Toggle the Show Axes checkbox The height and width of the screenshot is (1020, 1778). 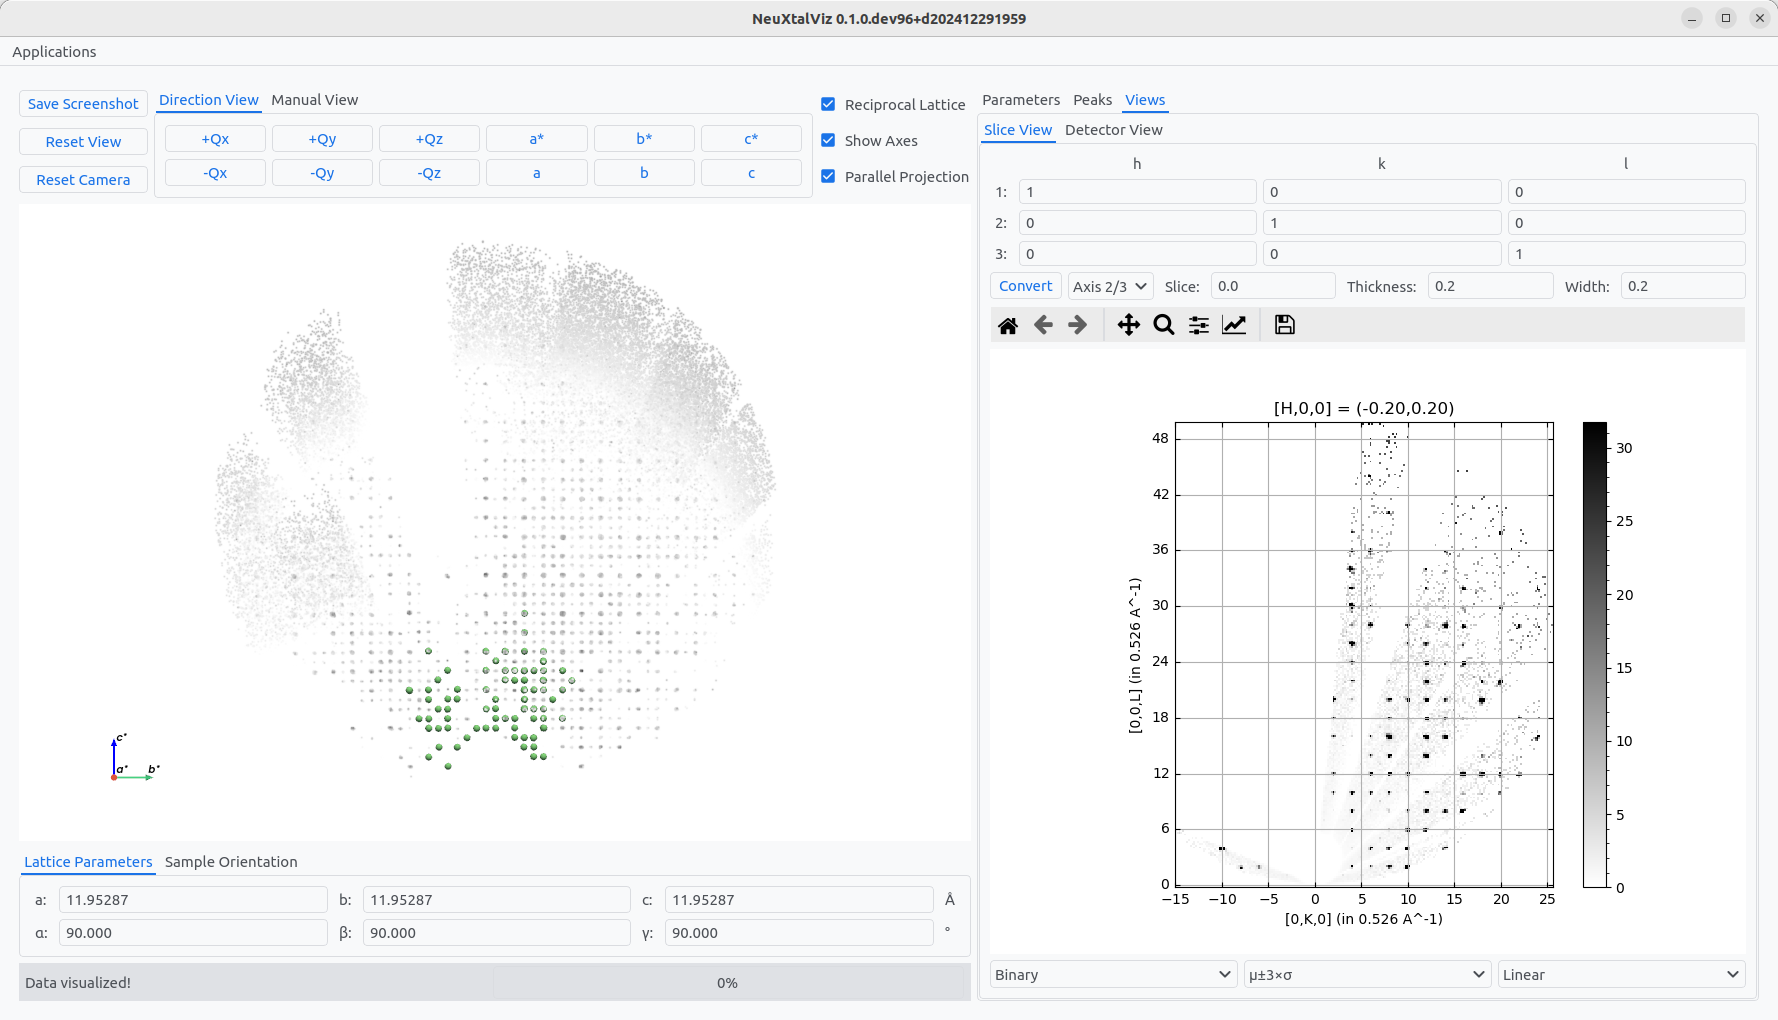pyautogui.click(x=828, y=140)
